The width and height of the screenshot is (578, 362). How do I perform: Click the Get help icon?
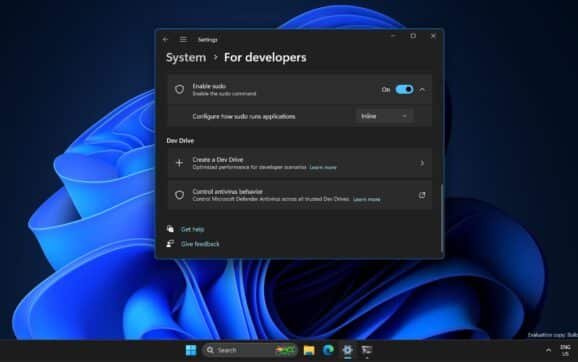[x=170, y=229]
